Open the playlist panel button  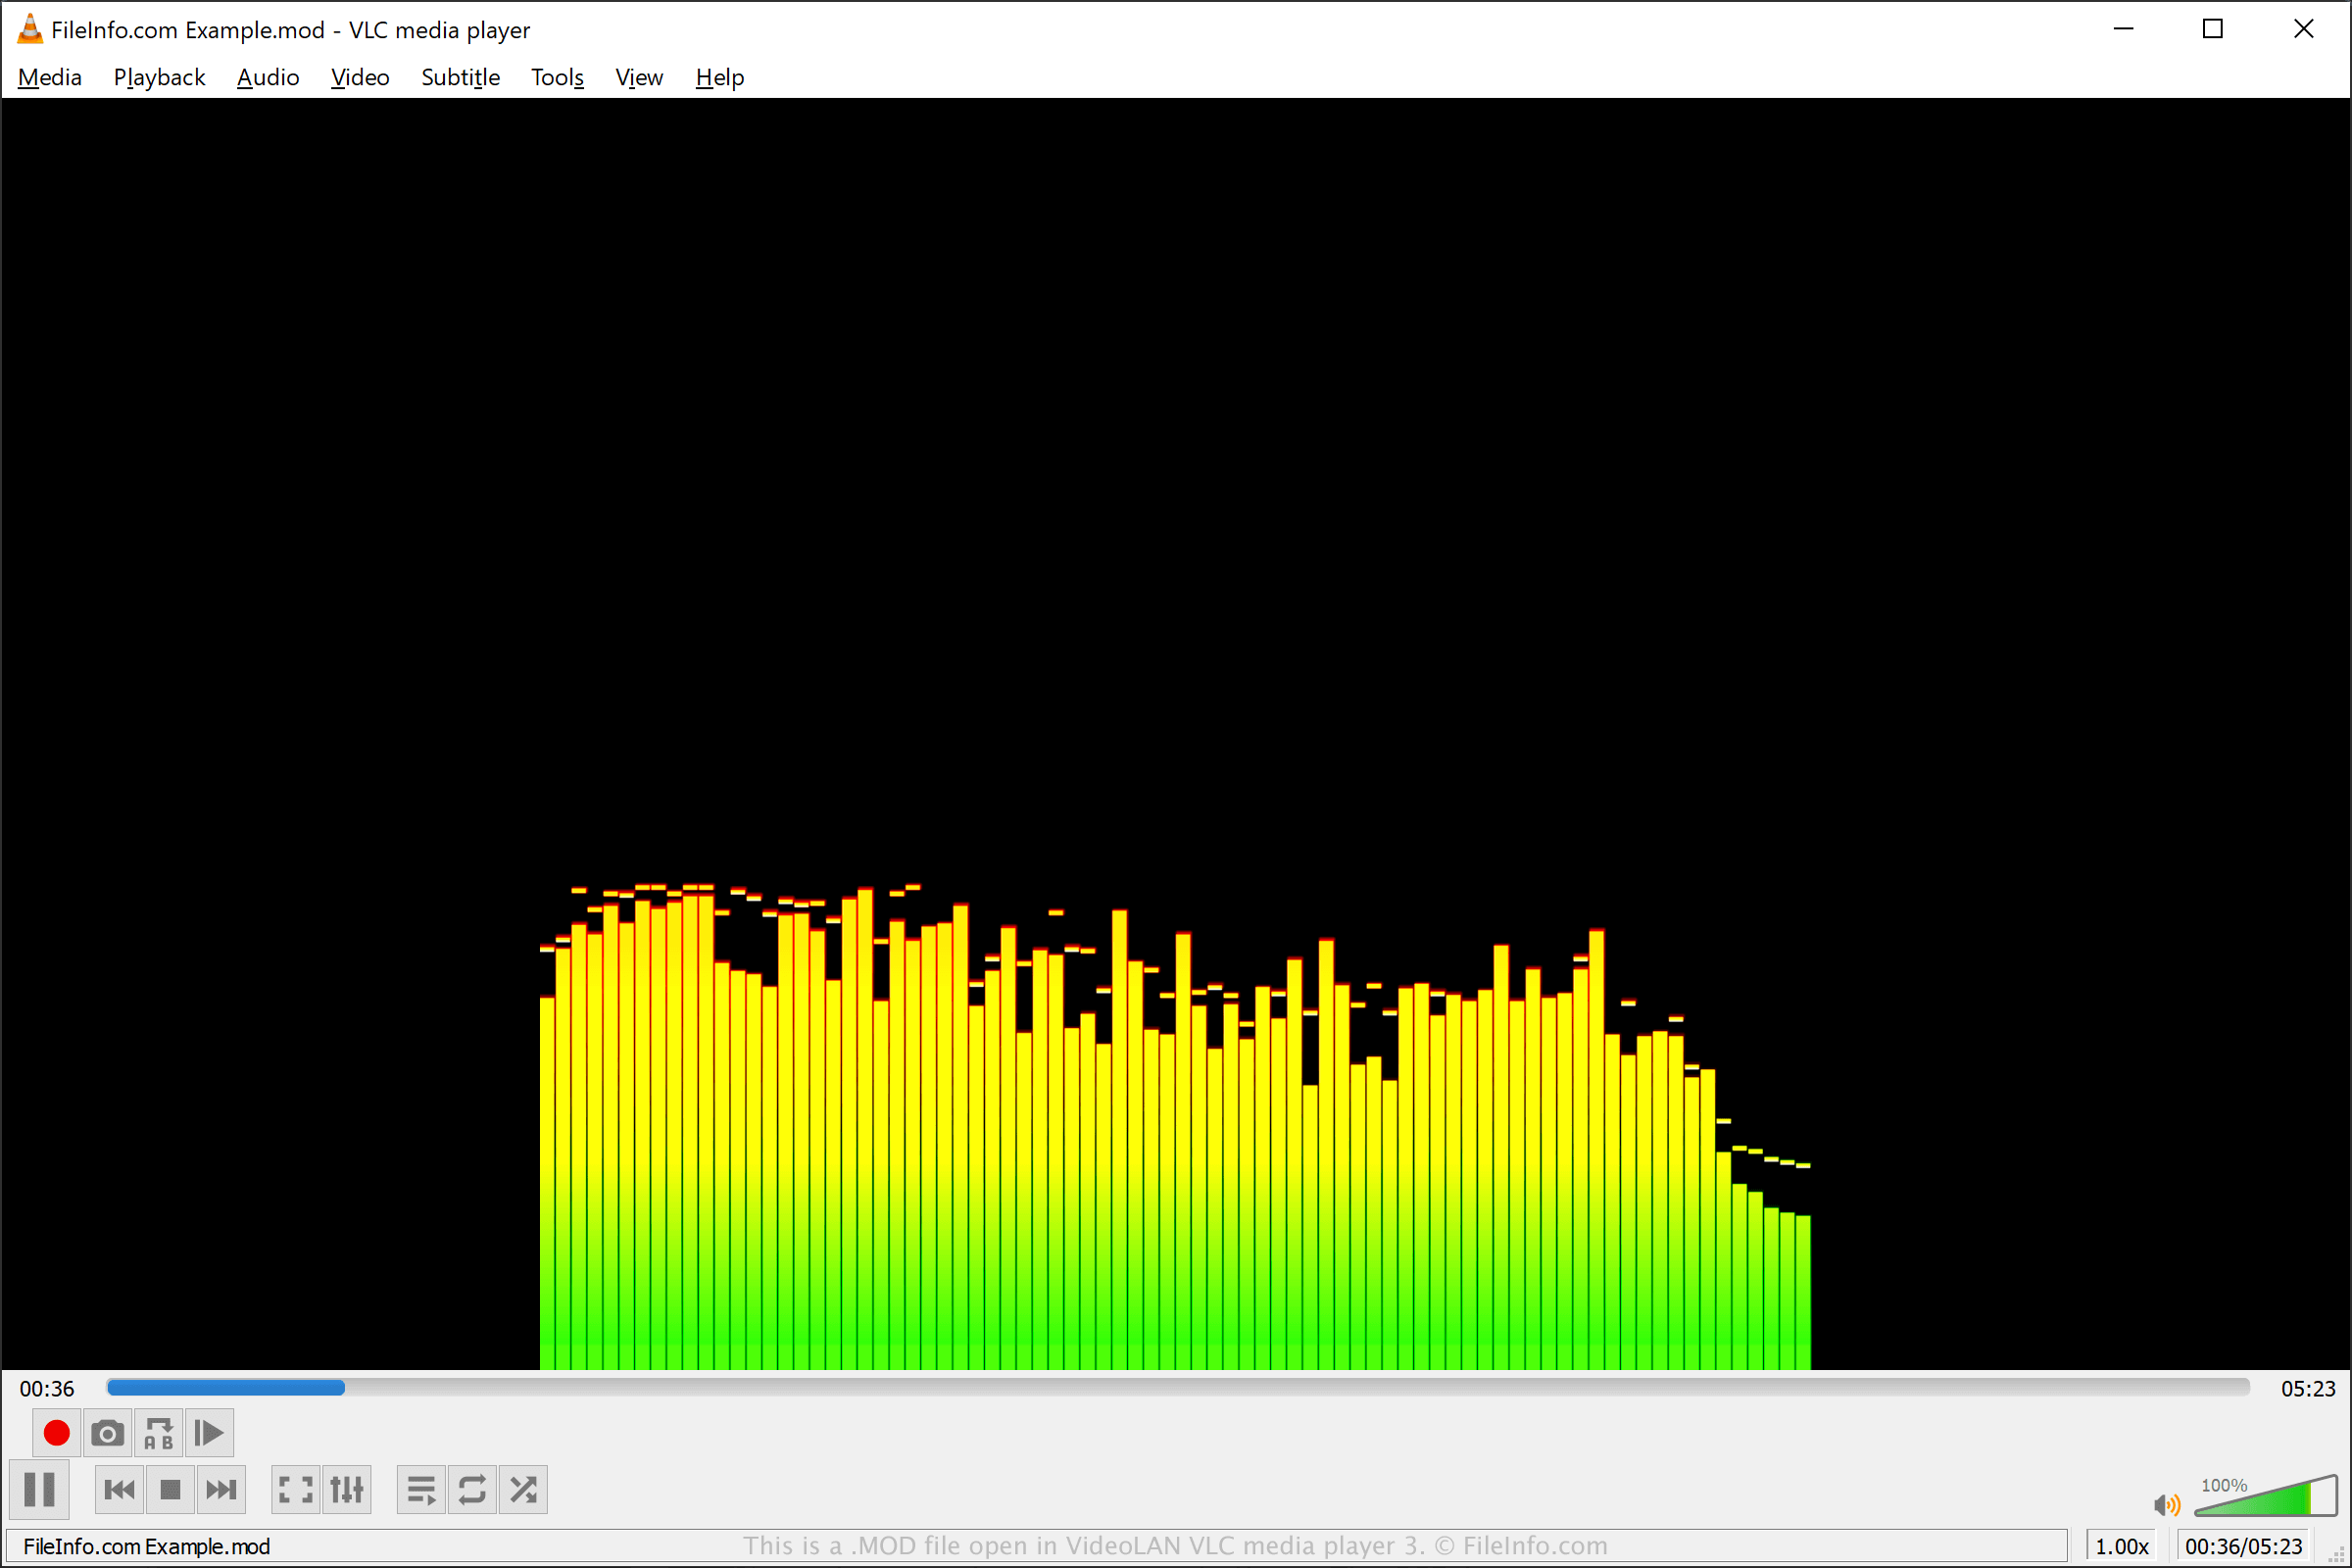click(x=421, y=1490)
